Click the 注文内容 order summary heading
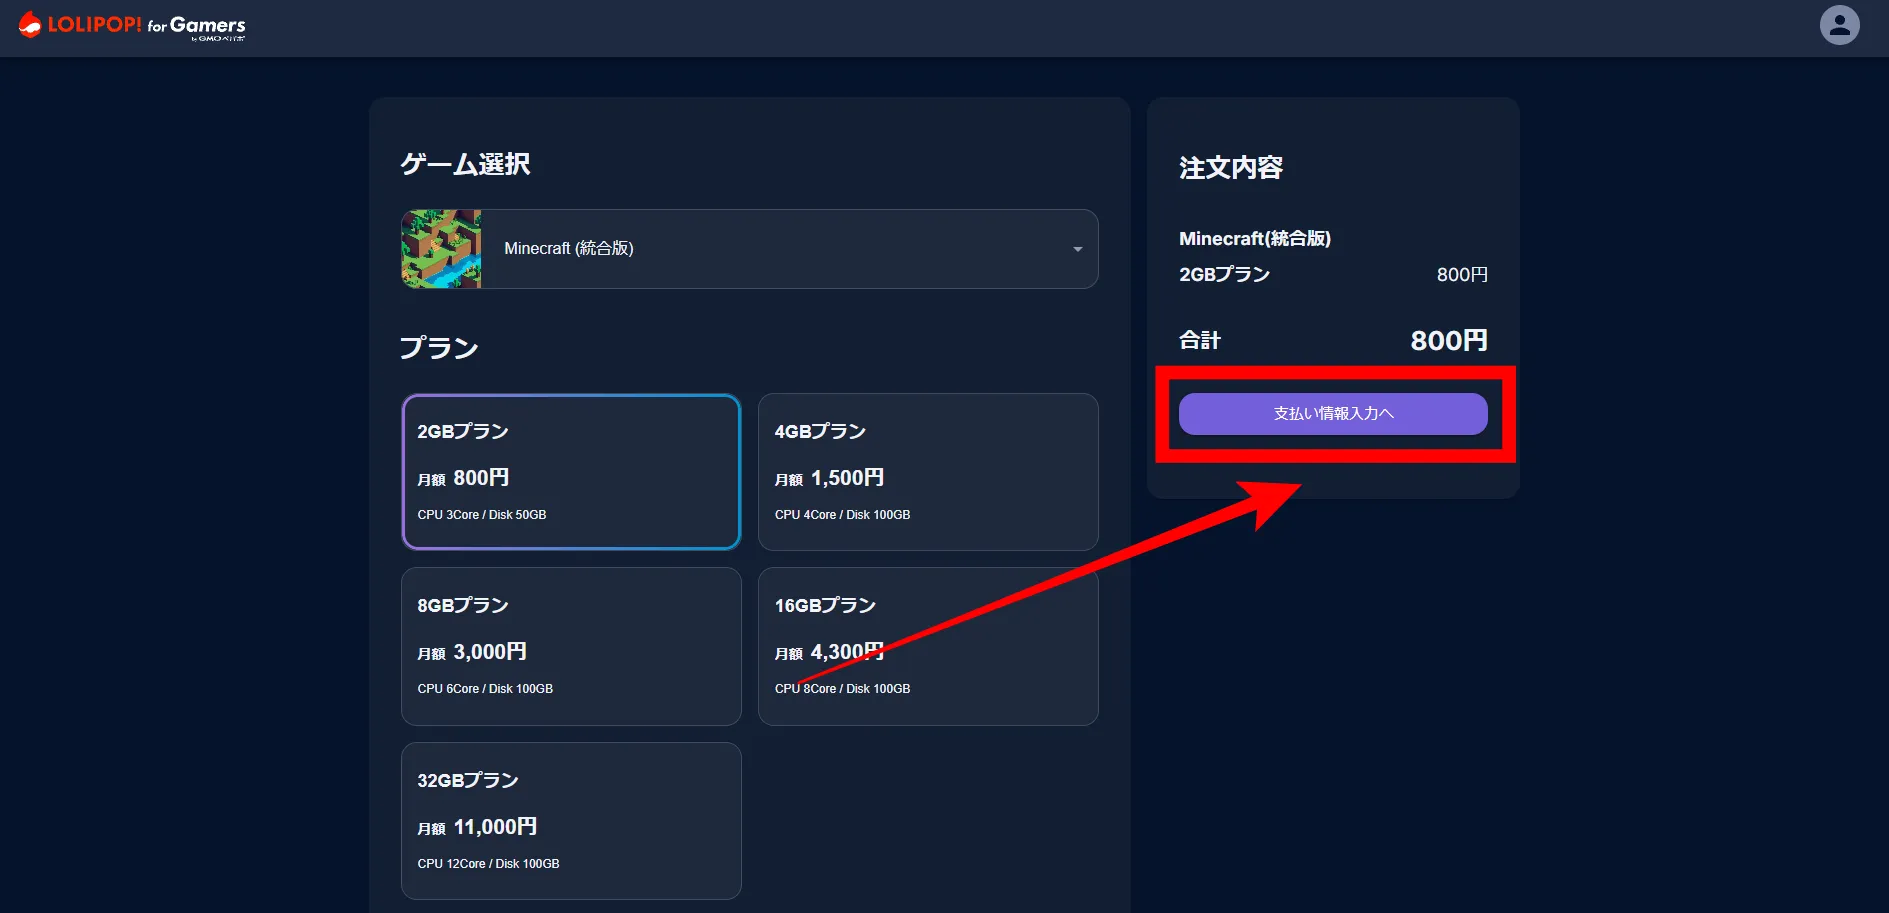 1230,168
